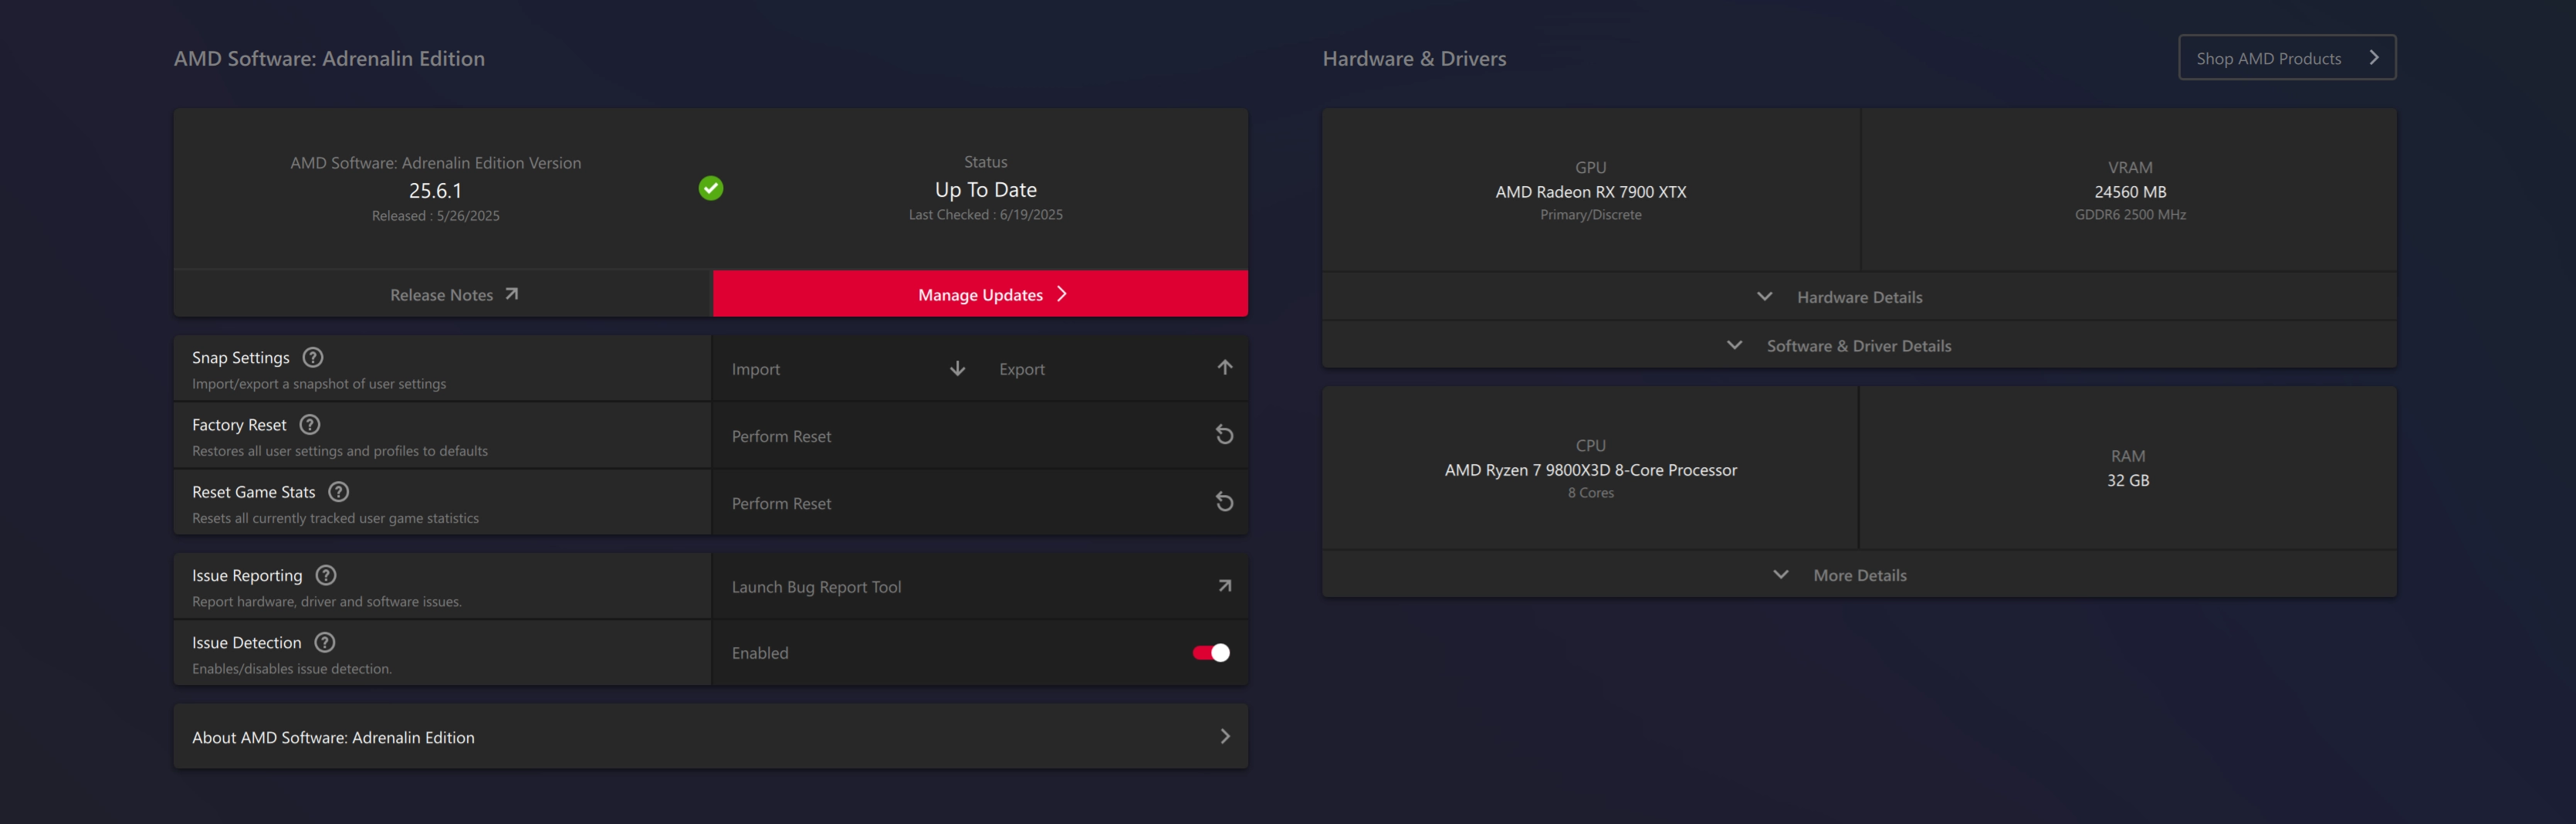Launch Bug Report Tool

point(980,586)
